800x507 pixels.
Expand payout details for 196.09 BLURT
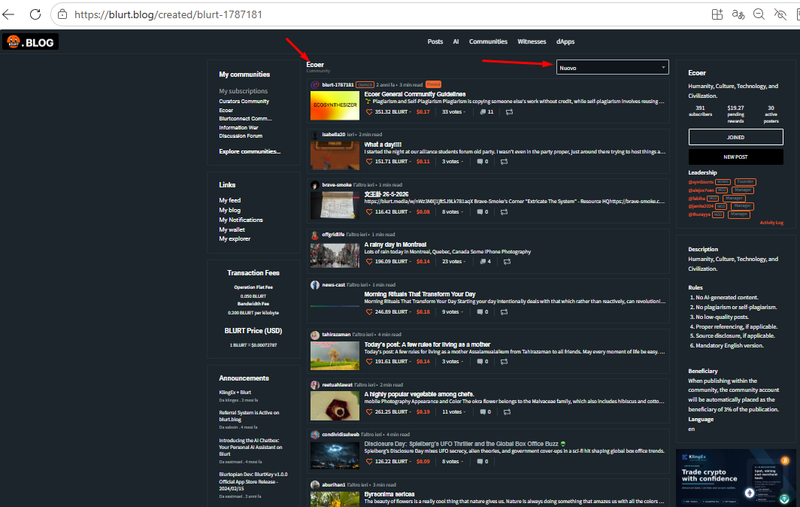393,262
